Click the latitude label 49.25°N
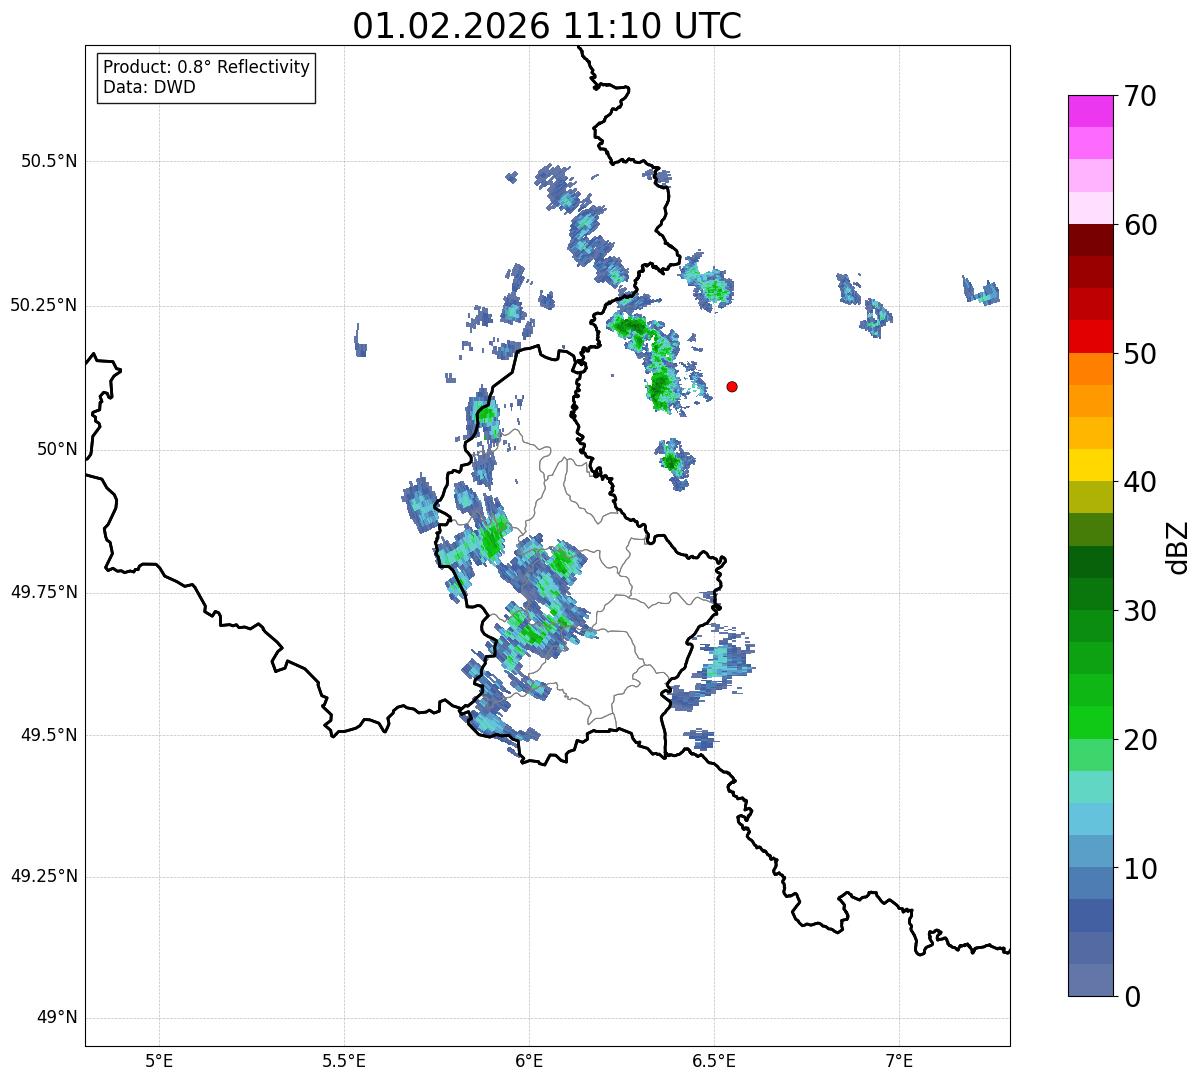This screenshot has width=1202, height=1081. (x=44, y=876)
